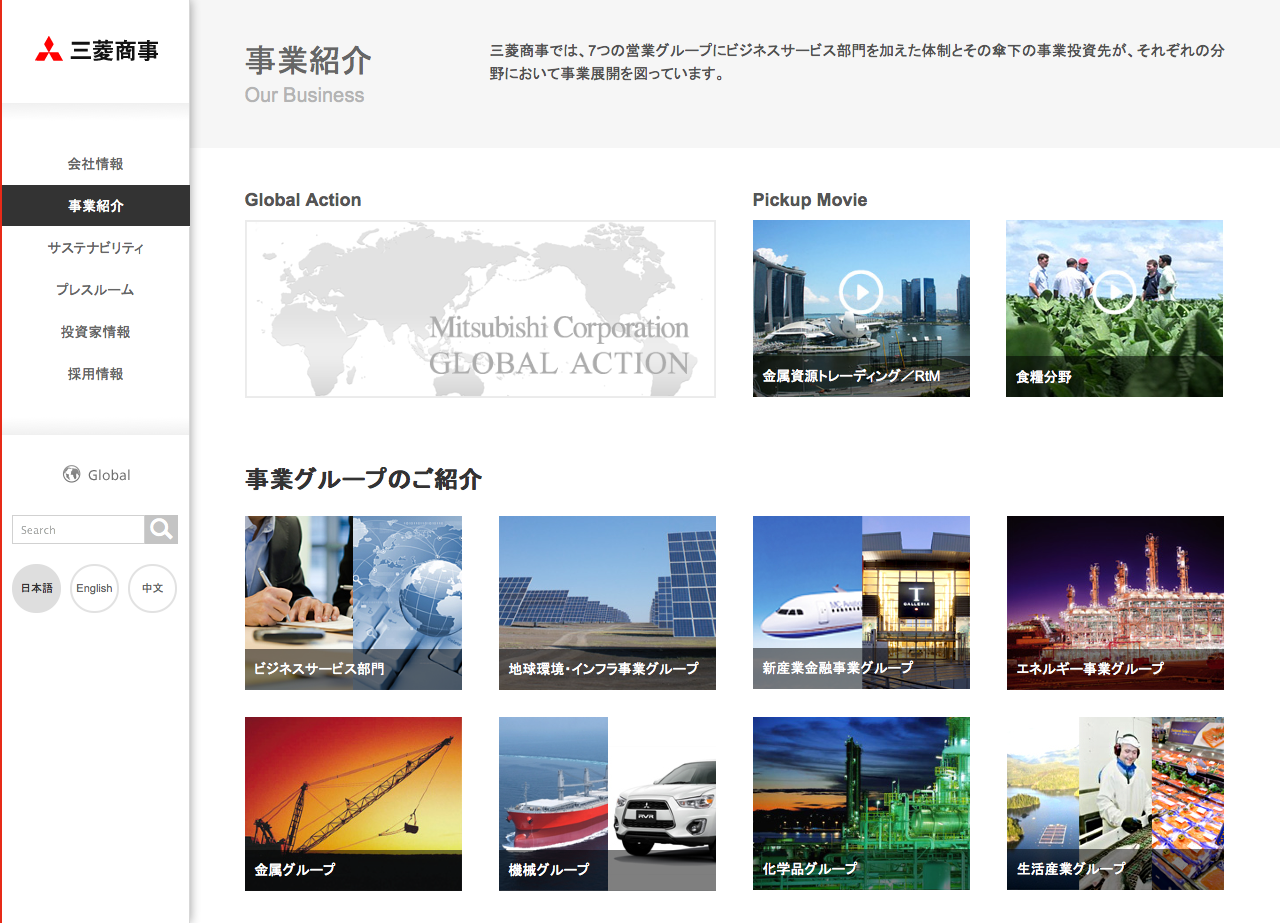Click the 事業グループのご紹介 heading

[x=363, y=479]
